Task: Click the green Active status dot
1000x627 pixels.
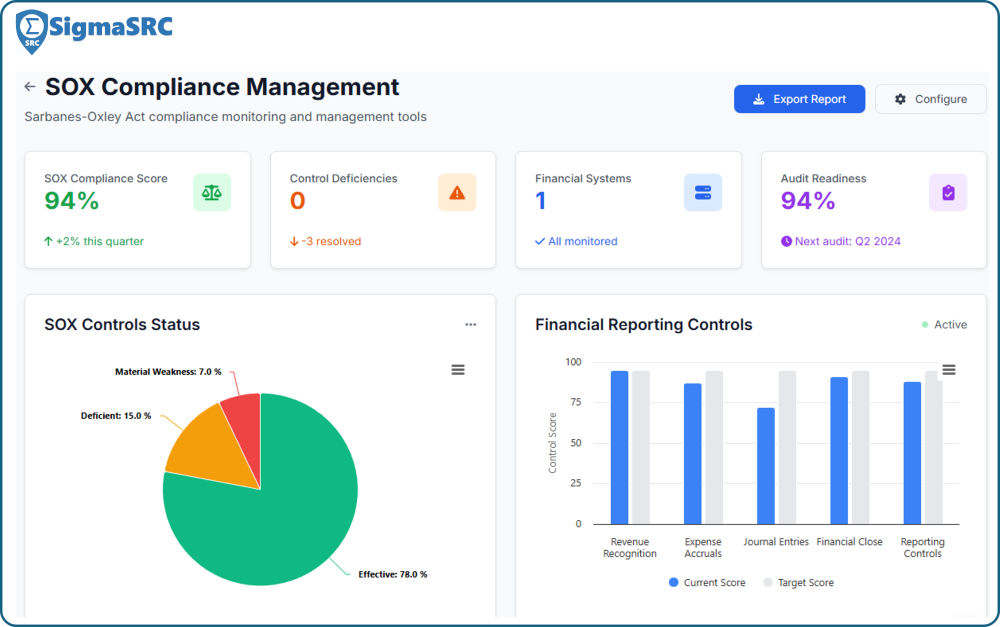Action: tap(925, 325)
